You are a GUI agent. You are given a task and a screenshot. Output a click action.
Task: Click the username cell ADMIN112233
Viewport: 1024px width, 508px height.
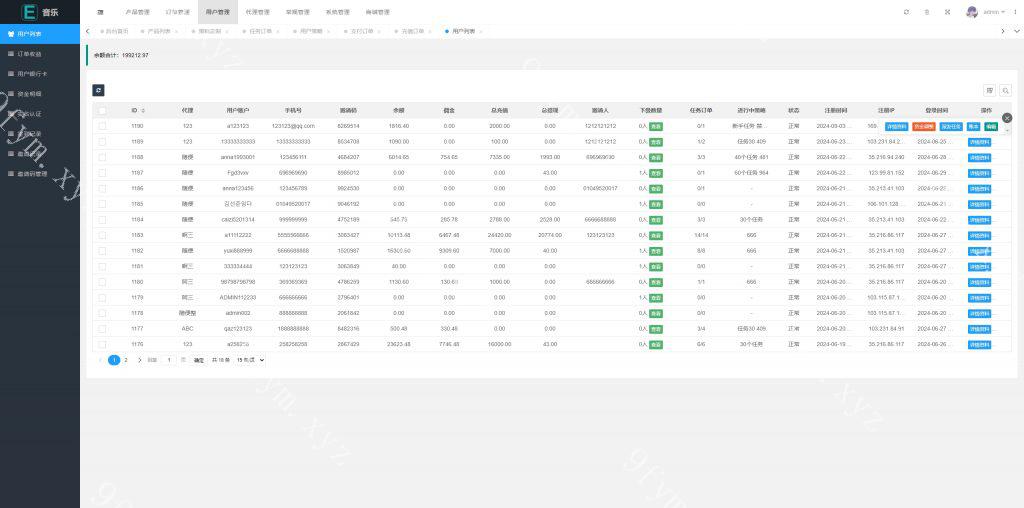click(238, 298)
